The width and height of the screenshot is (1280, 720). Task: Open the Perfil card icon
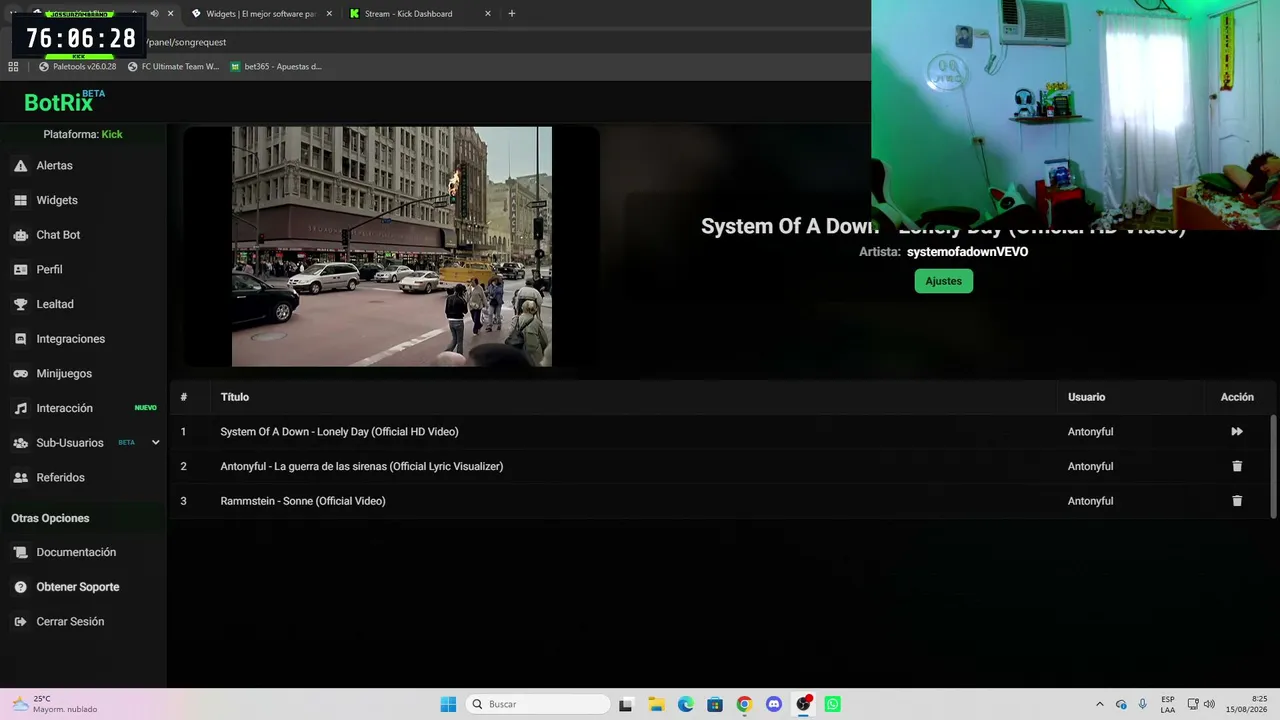pos(20,270)
